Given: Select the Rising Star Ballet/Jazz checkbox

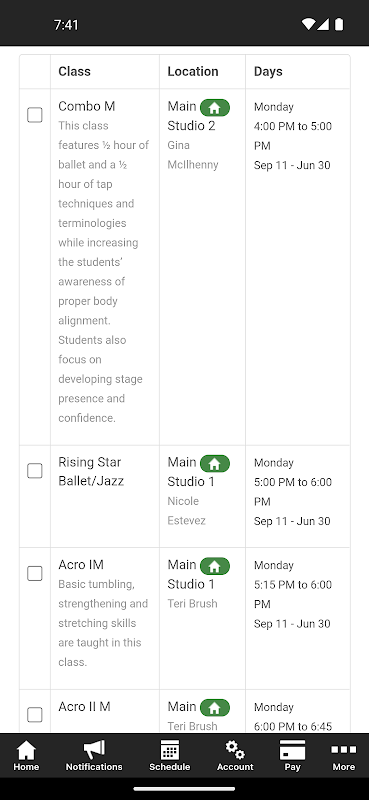Looking at the screenshot, I should 35,470.
